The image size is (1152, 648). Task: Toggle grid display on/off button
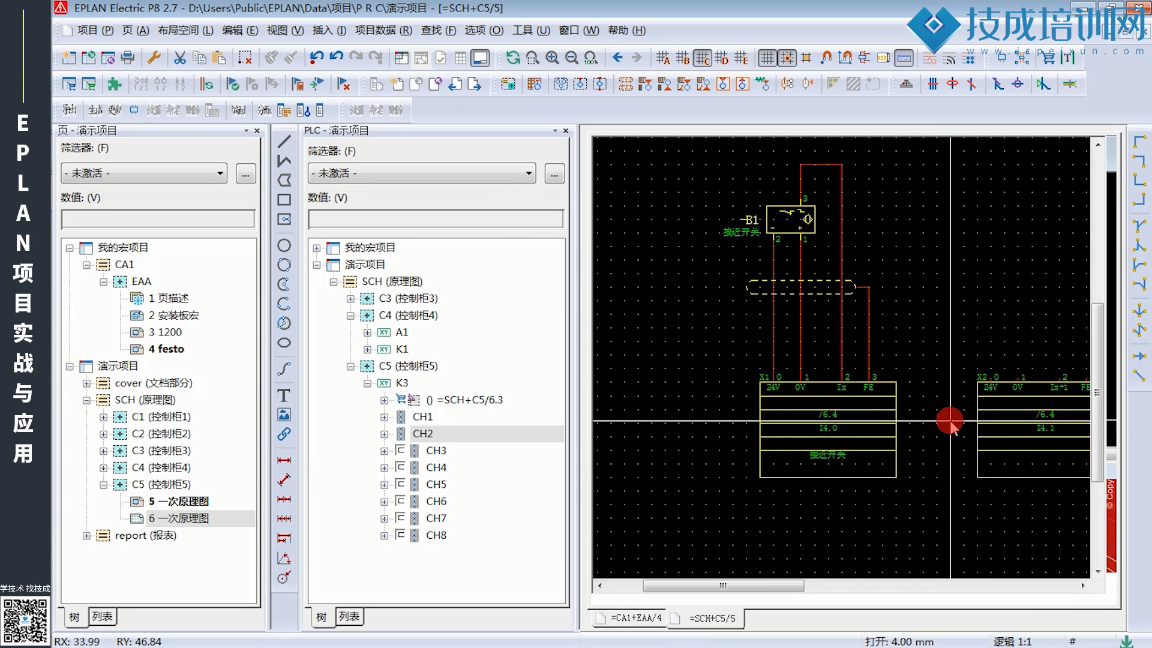[767, 57]
